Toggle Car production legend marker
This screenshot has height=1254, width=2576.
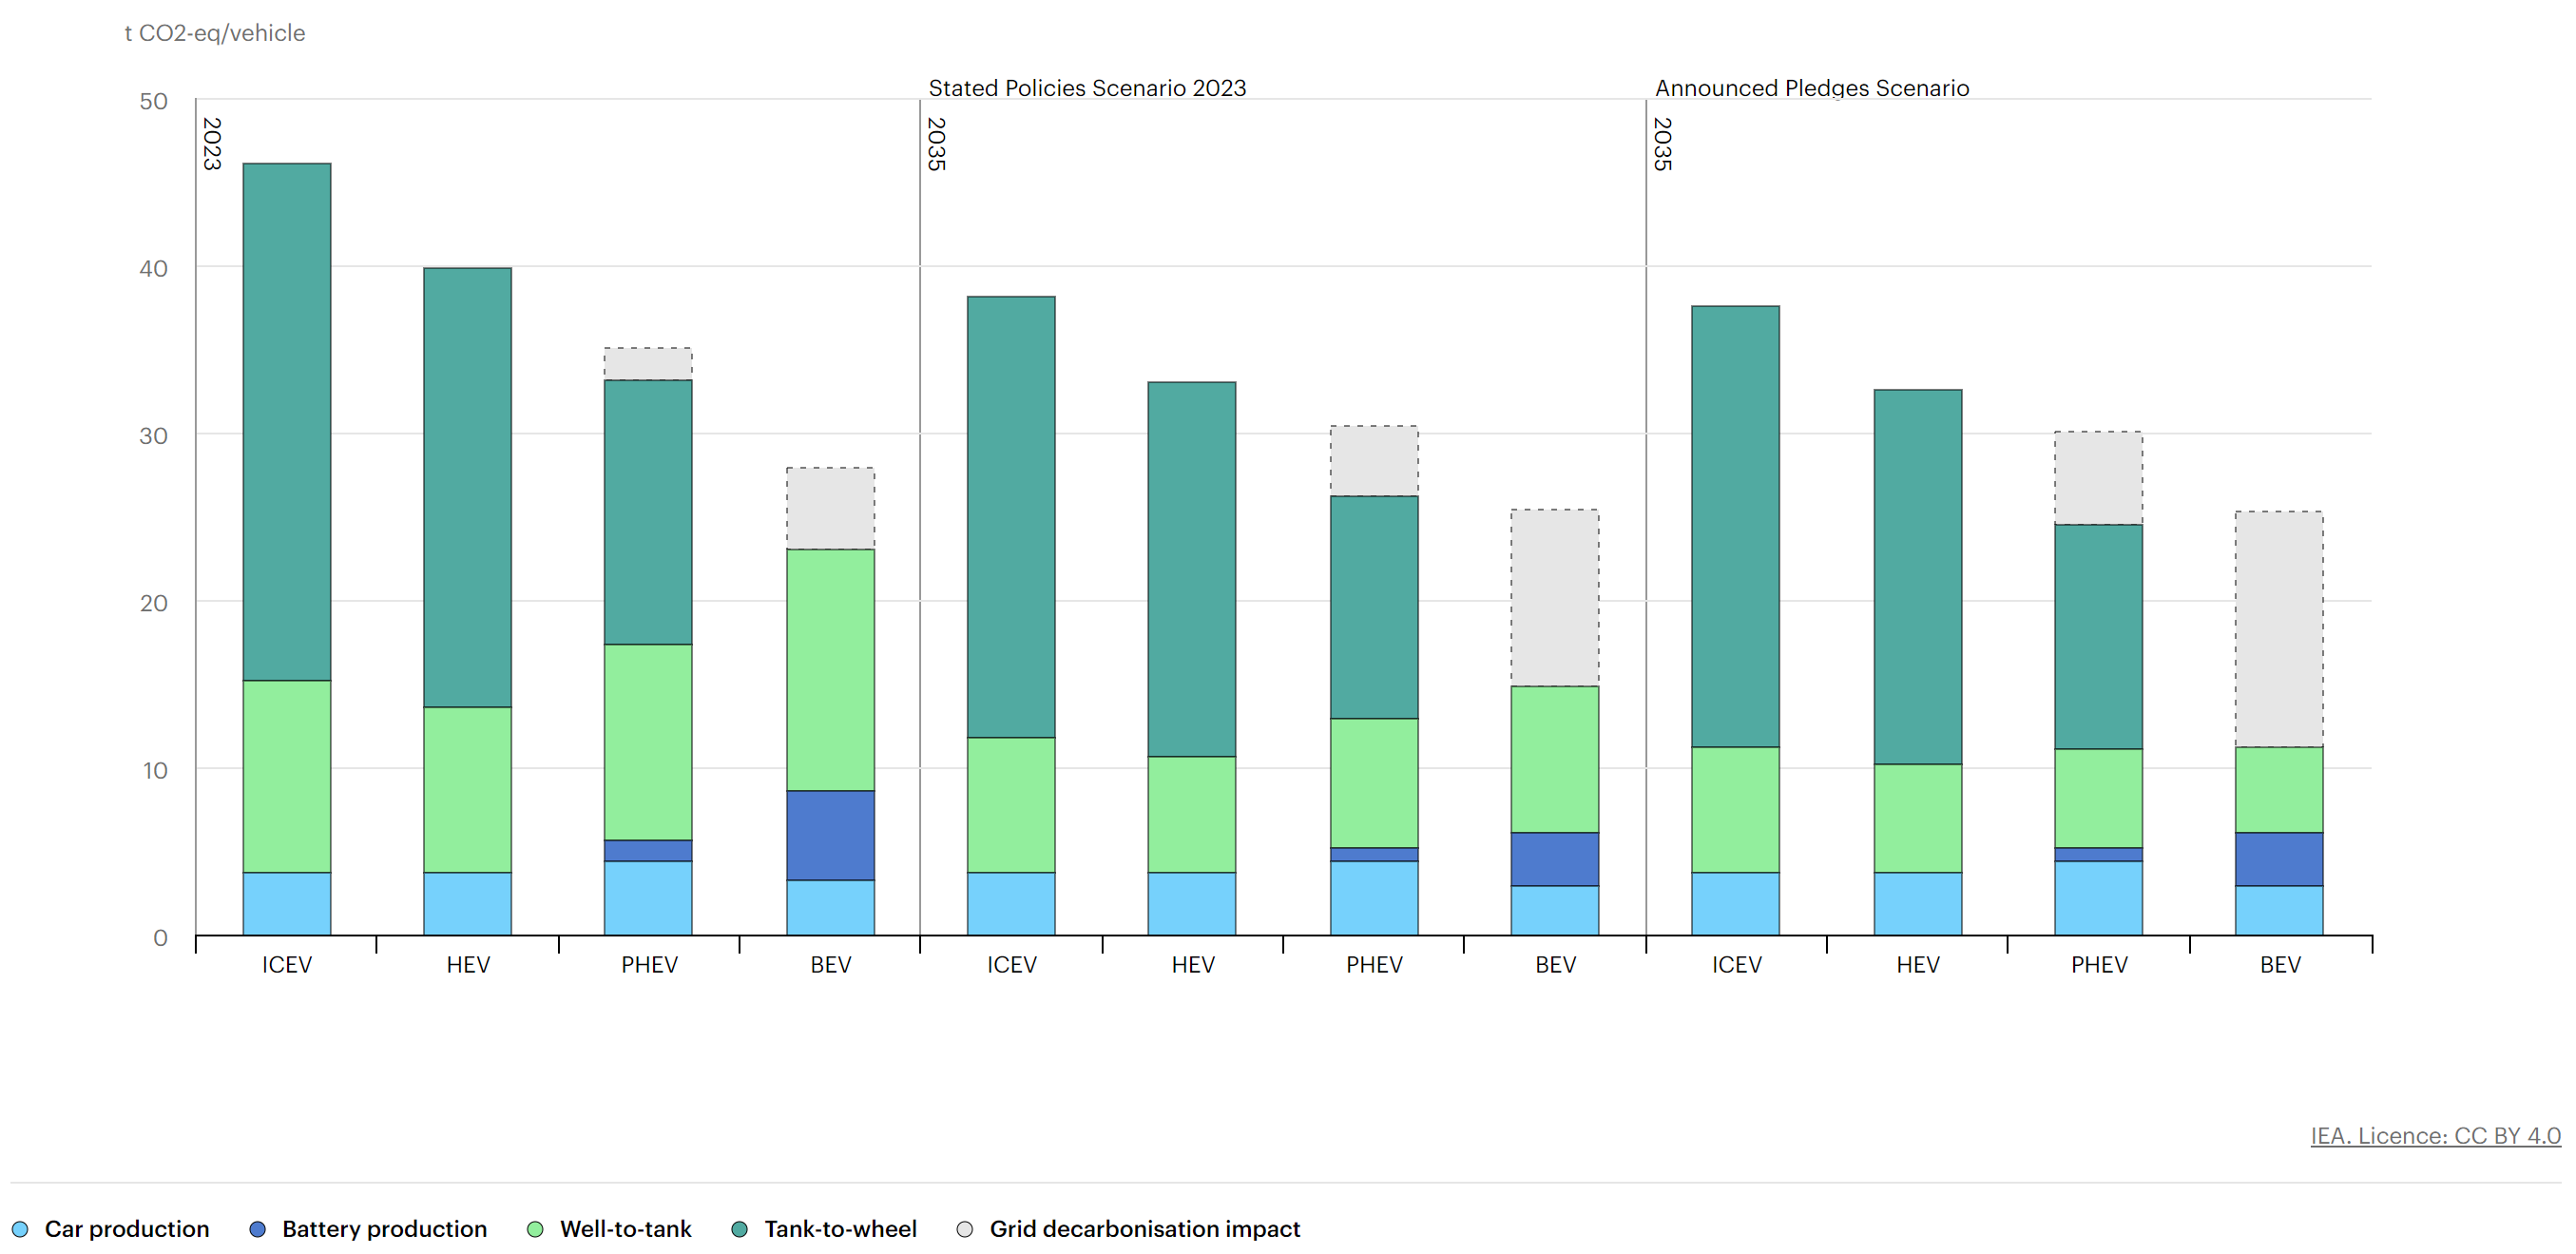coord(20,1229)
